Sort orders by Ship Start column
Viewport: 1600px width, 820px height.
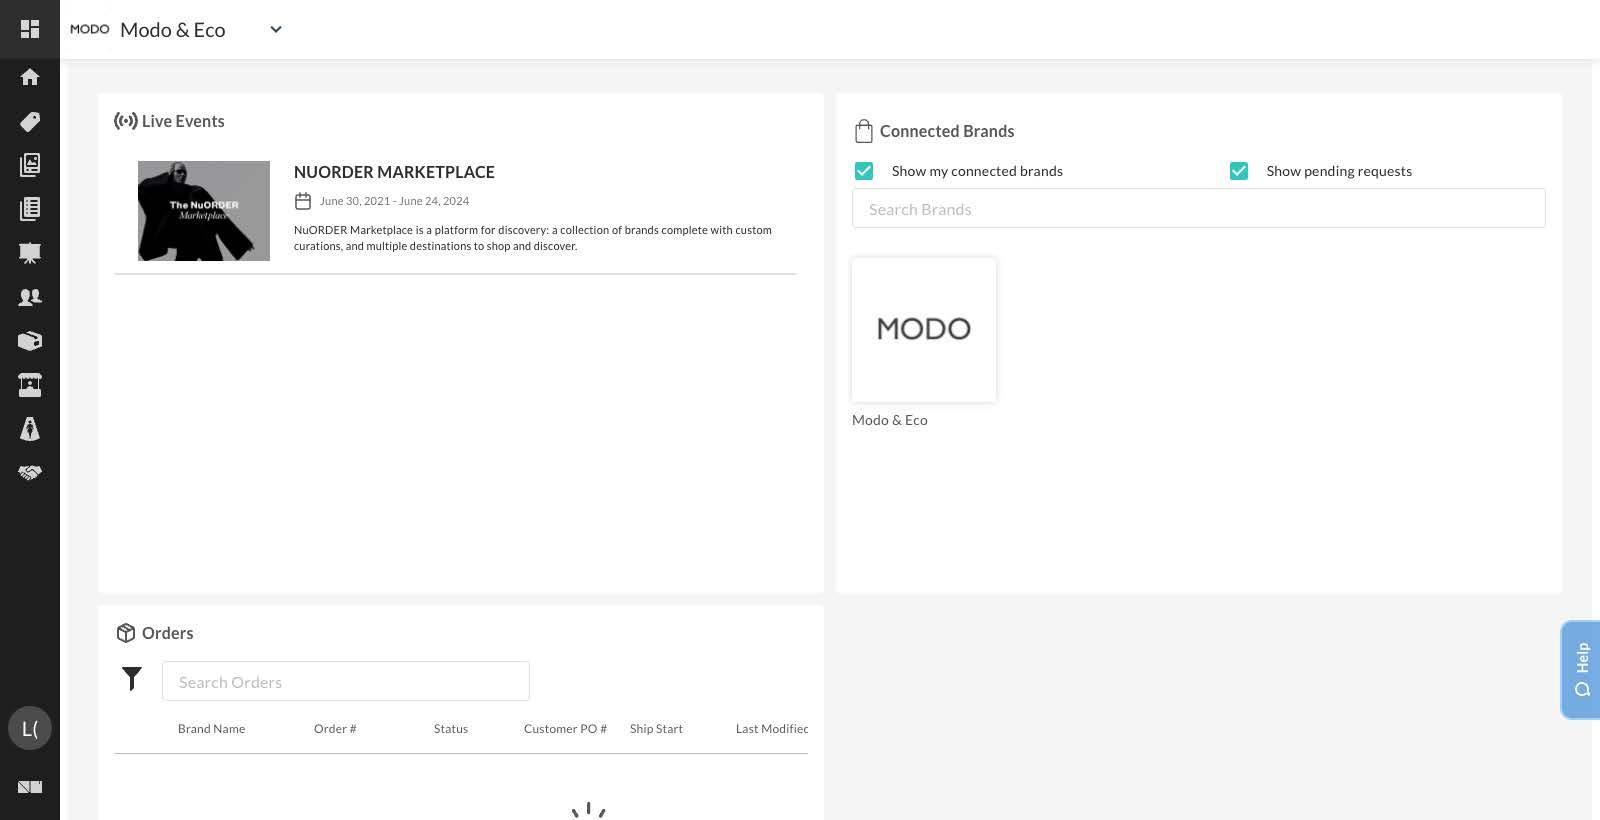coord(656,729)
